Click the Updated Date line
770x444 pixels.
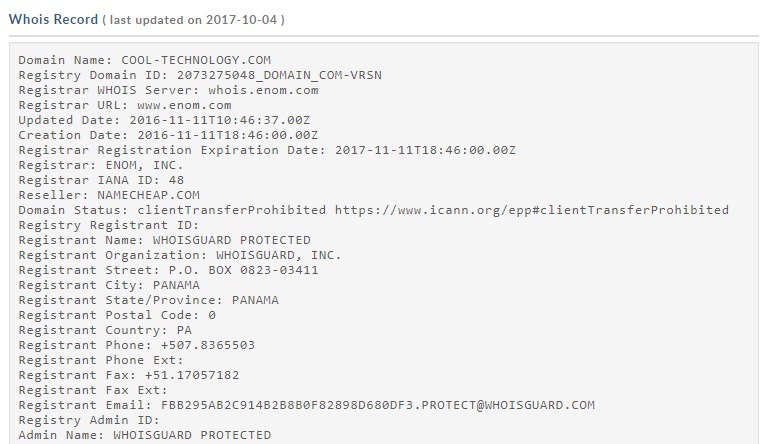pos(164,120)
